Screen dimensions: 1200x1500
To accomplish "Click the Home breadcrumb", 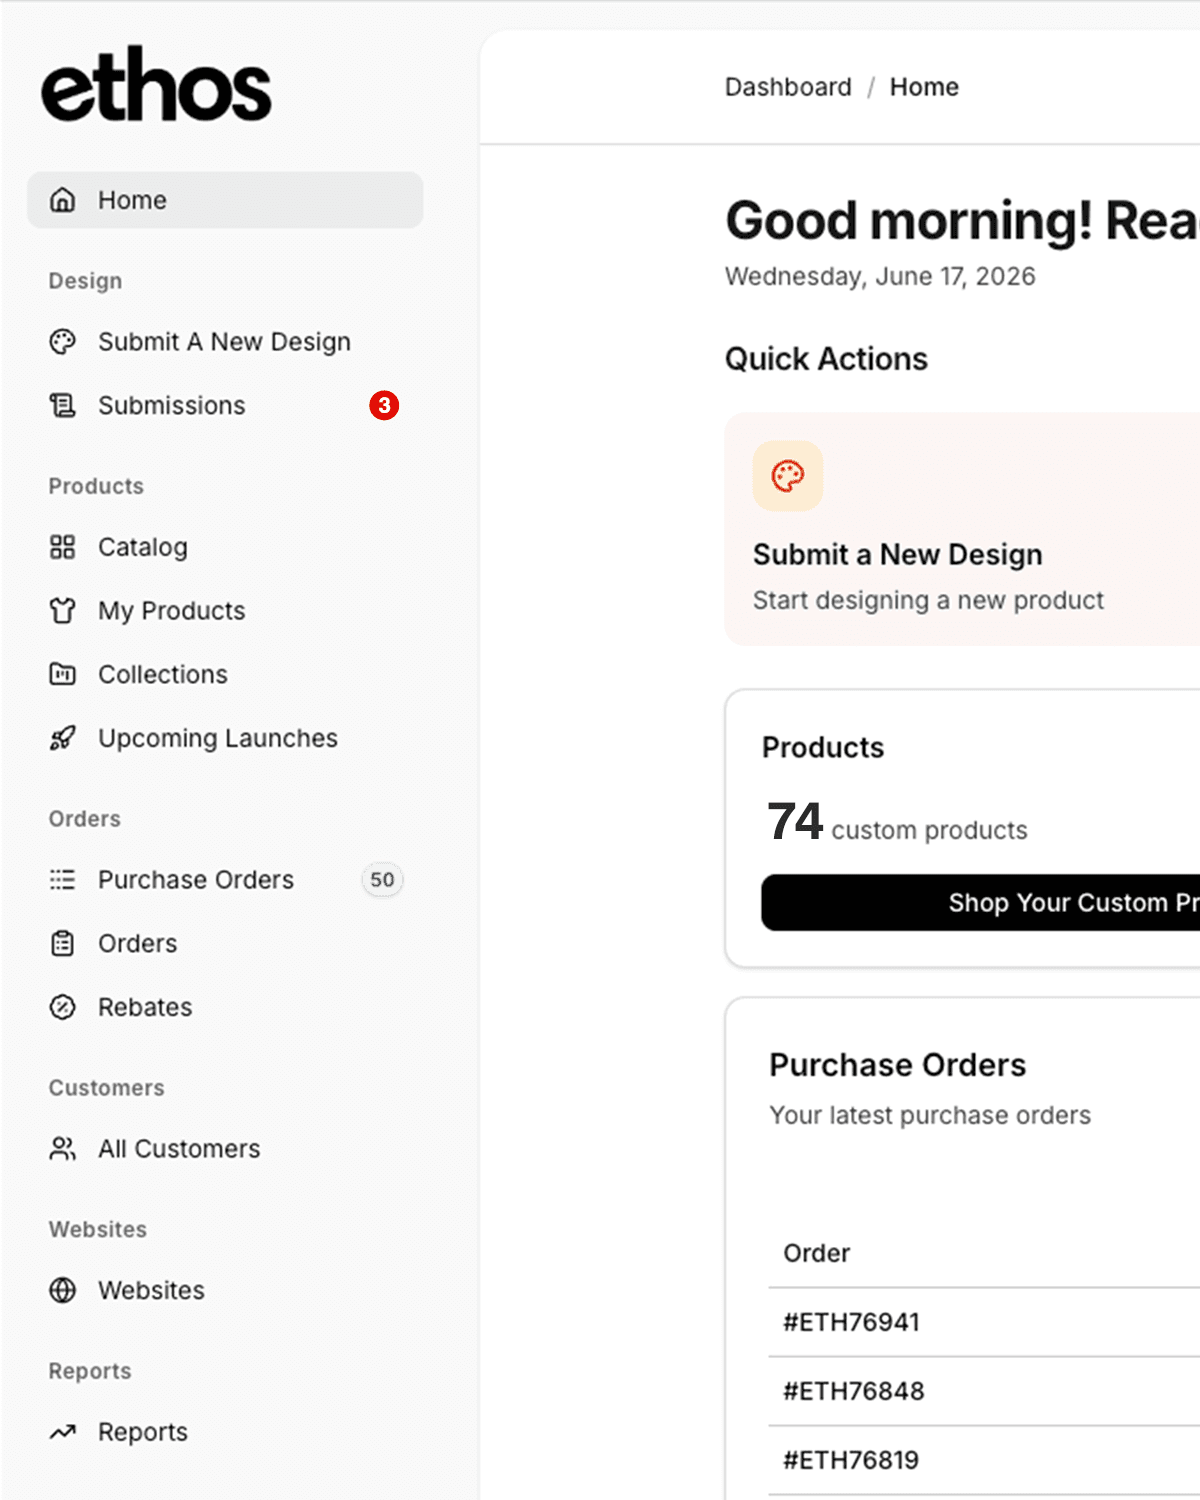I will [x=924, y=87].
